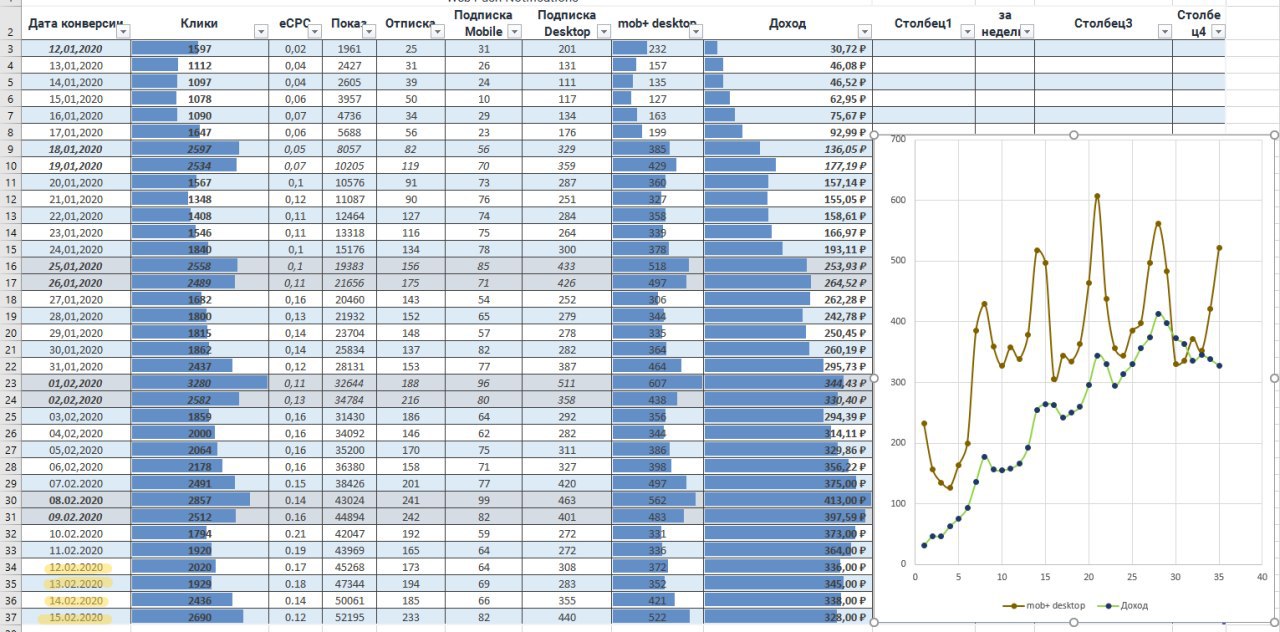The width and height of the screenshot is (1280, 632).
Task: Click the chart's top-left corner handle
Action: [x=876, y=135]
